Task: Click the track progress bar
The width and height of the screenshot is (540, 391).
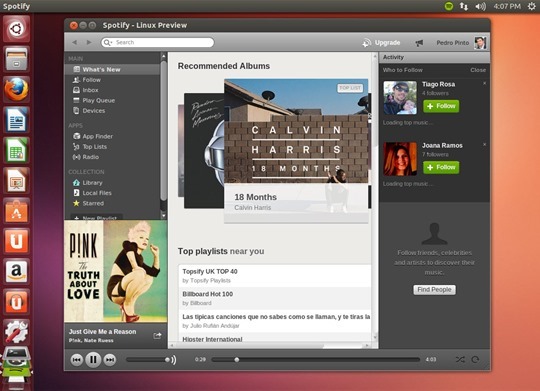Action: coord(316,360)
